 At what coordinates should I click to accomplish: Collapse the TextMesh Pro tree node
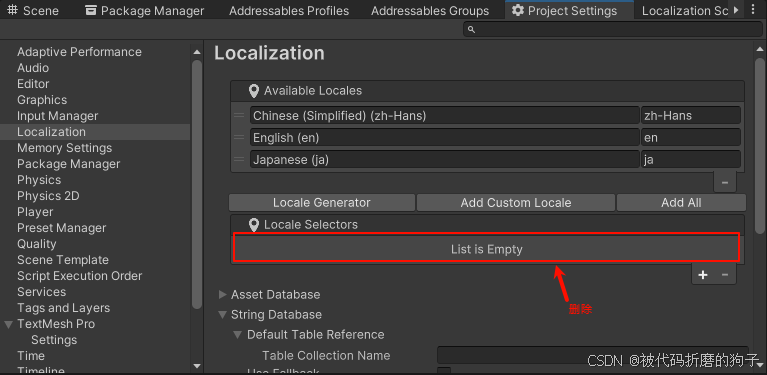point(8,324)
